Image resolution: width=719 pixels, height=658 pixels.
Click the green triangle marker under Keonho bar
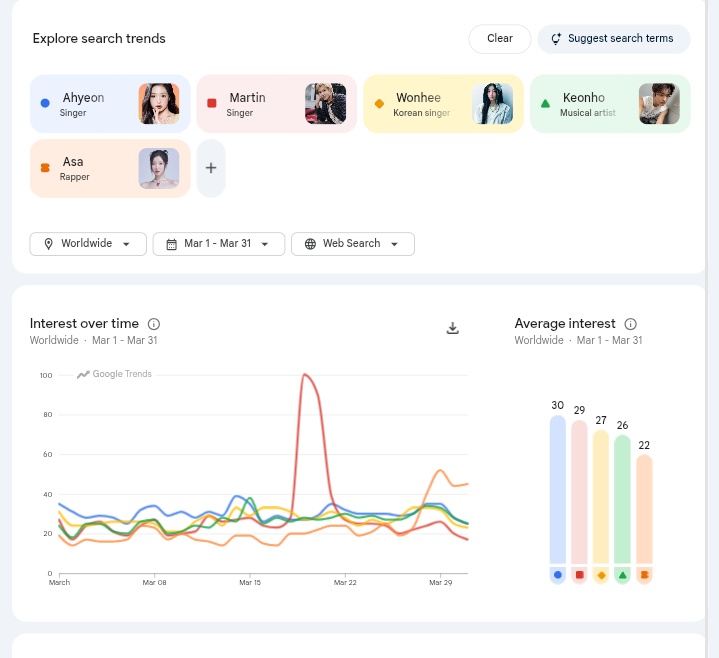622,575
